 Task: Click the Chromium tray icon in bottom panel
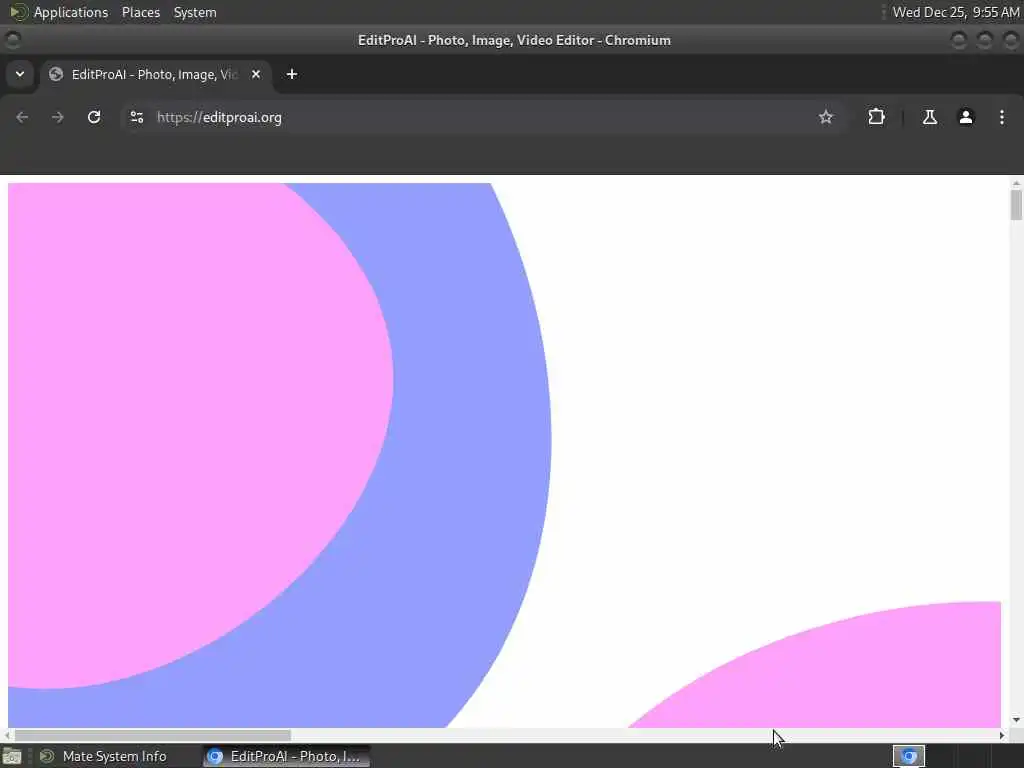click(x=908, y=756)
